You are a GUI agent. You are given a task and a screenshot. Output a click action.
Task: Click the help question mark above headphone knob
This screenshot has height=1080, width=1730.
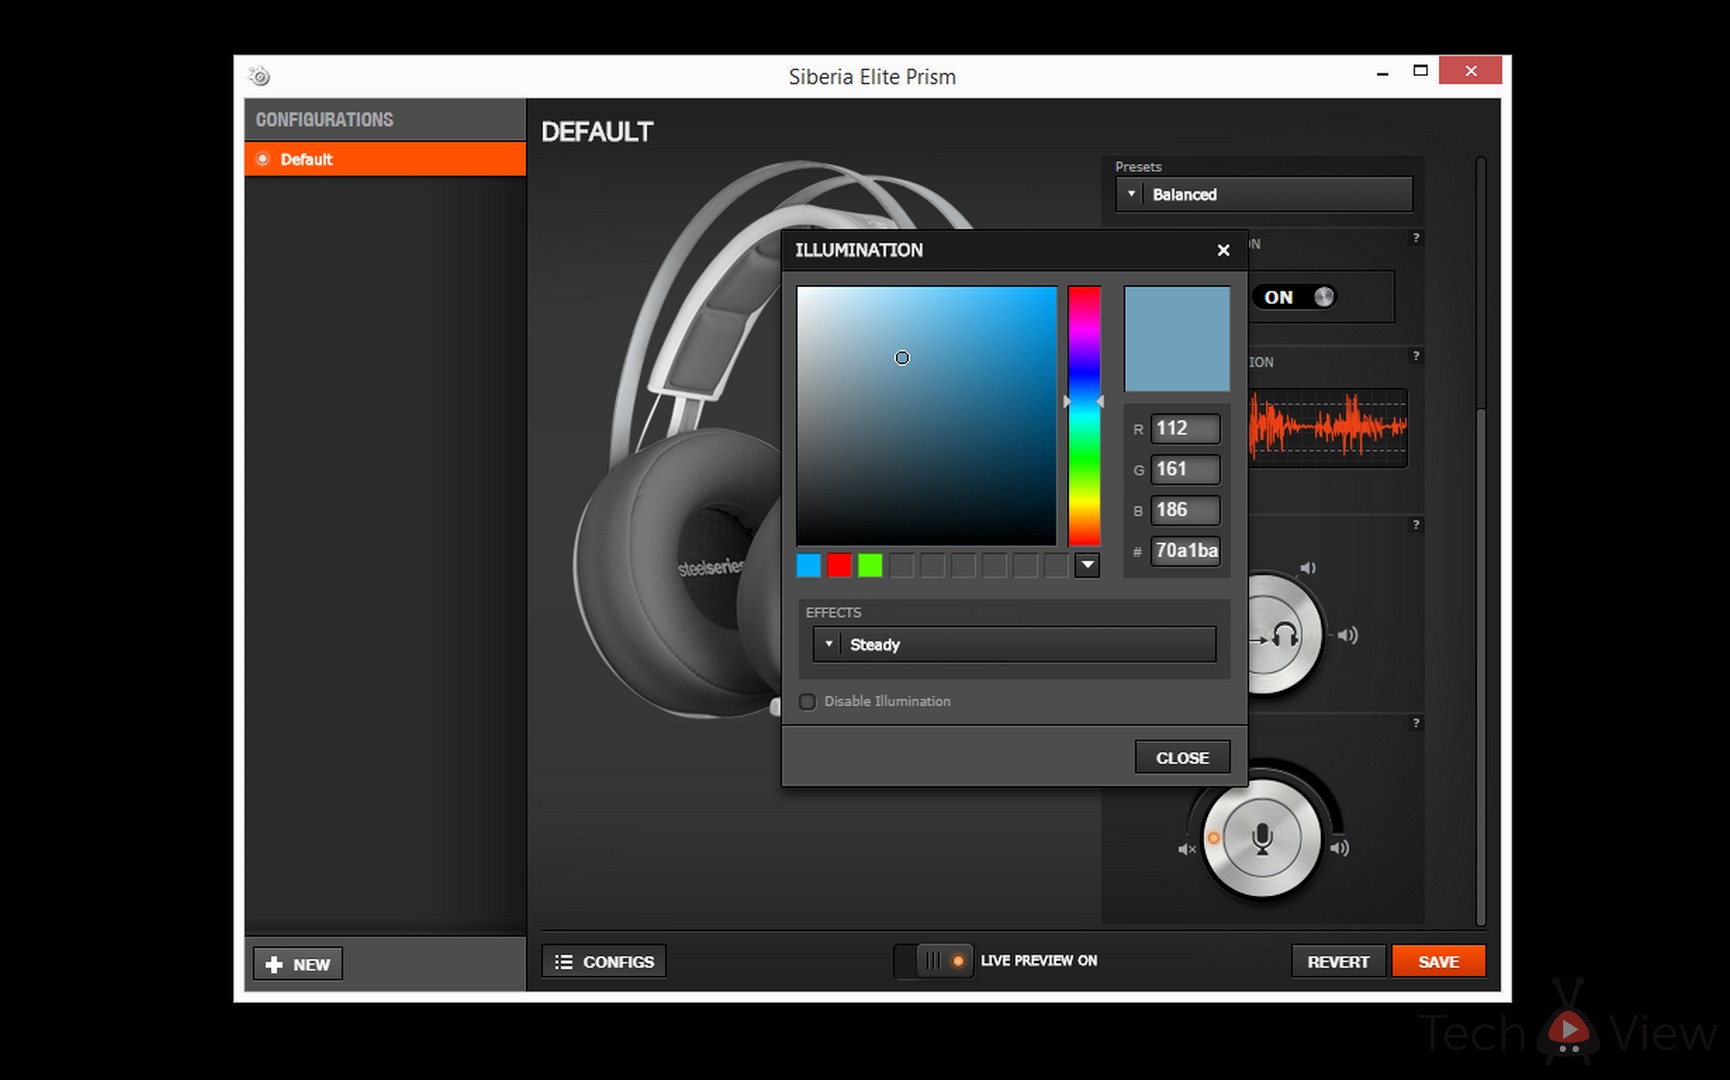(1415, 525)
